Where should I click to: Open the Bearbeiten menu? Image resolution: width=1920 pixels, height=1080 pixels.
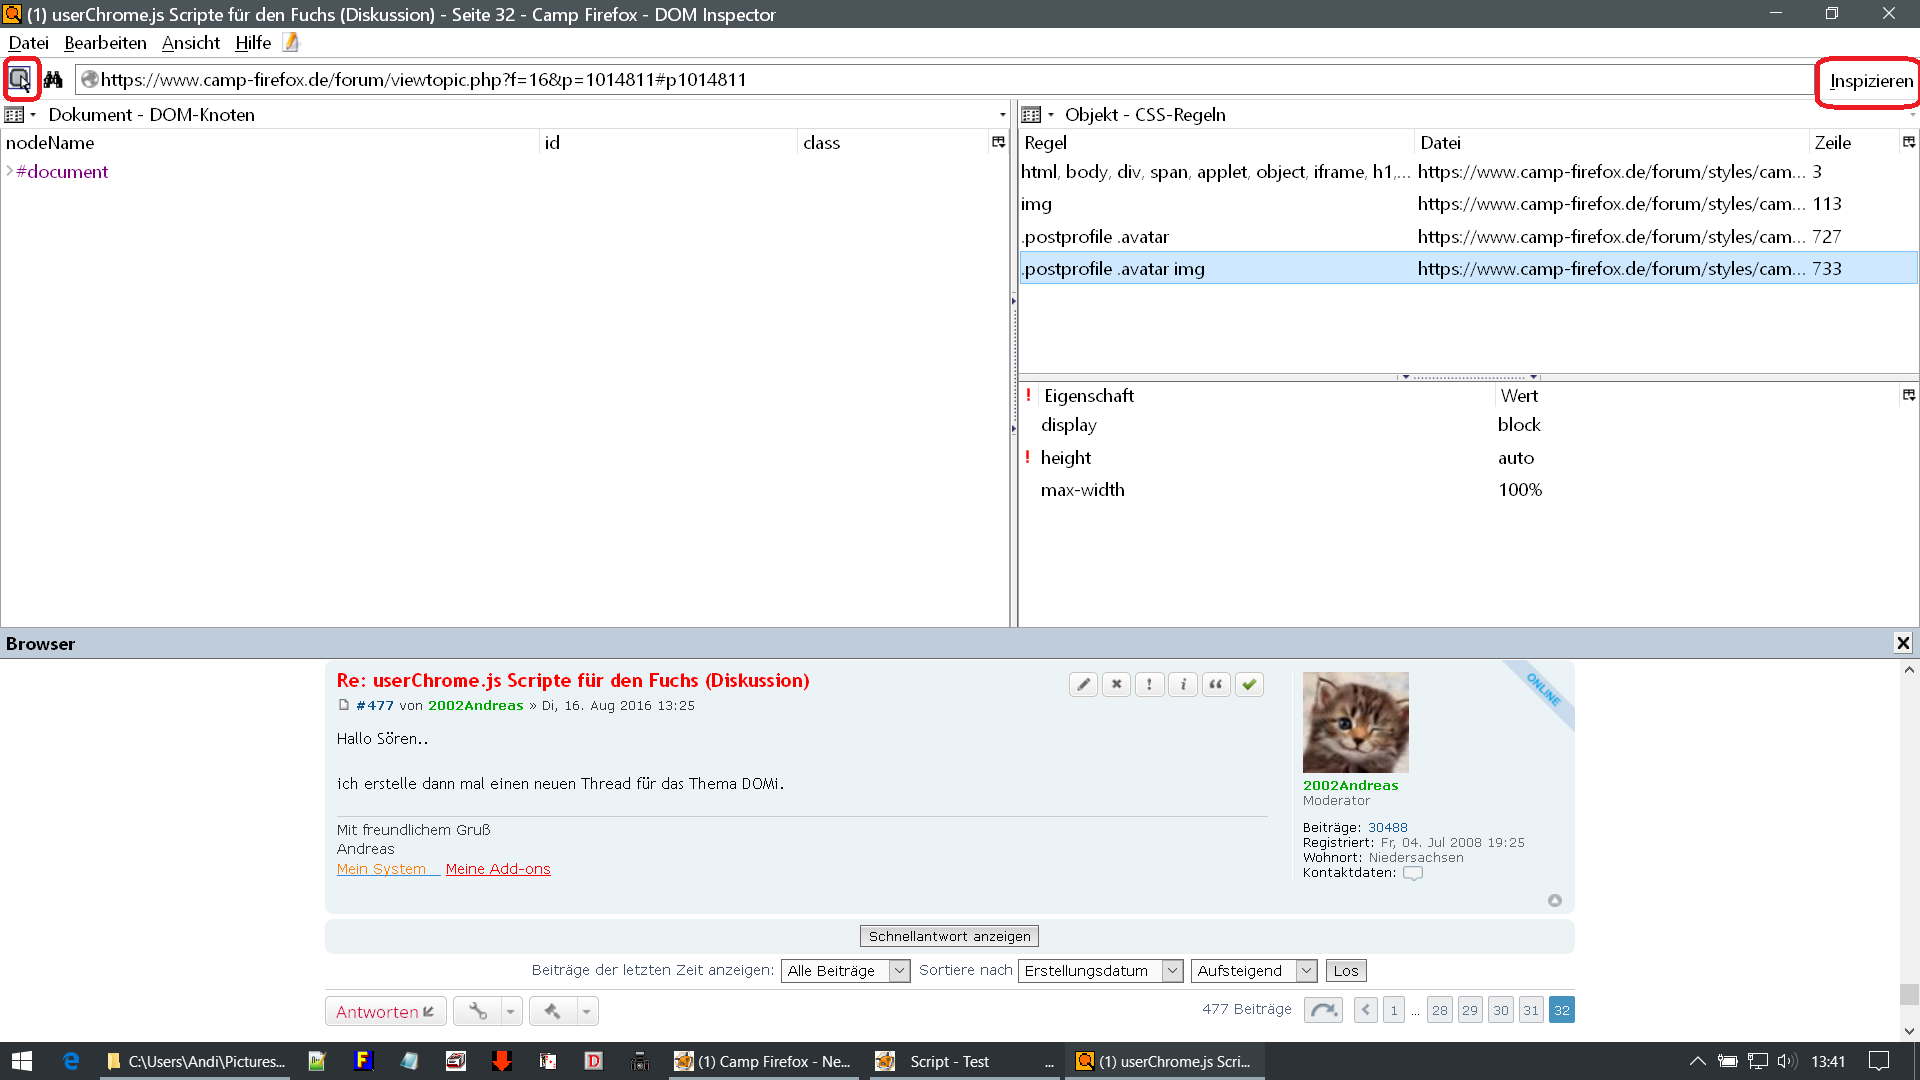pyautogui.click(x=105, y=43)
